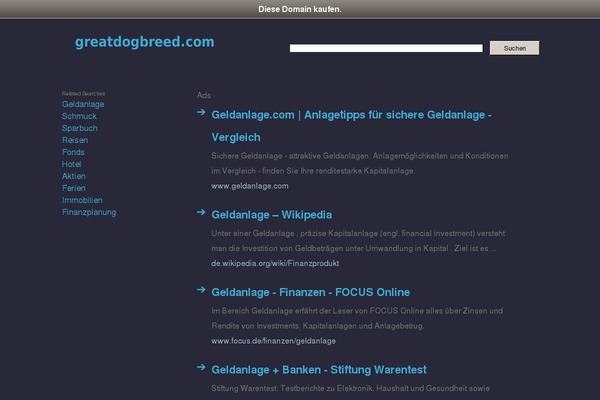Click arrow icon beside Geldanlage.com Anlagetipps ad
Screen dimensions: 600x400
(x=201, y=112)
